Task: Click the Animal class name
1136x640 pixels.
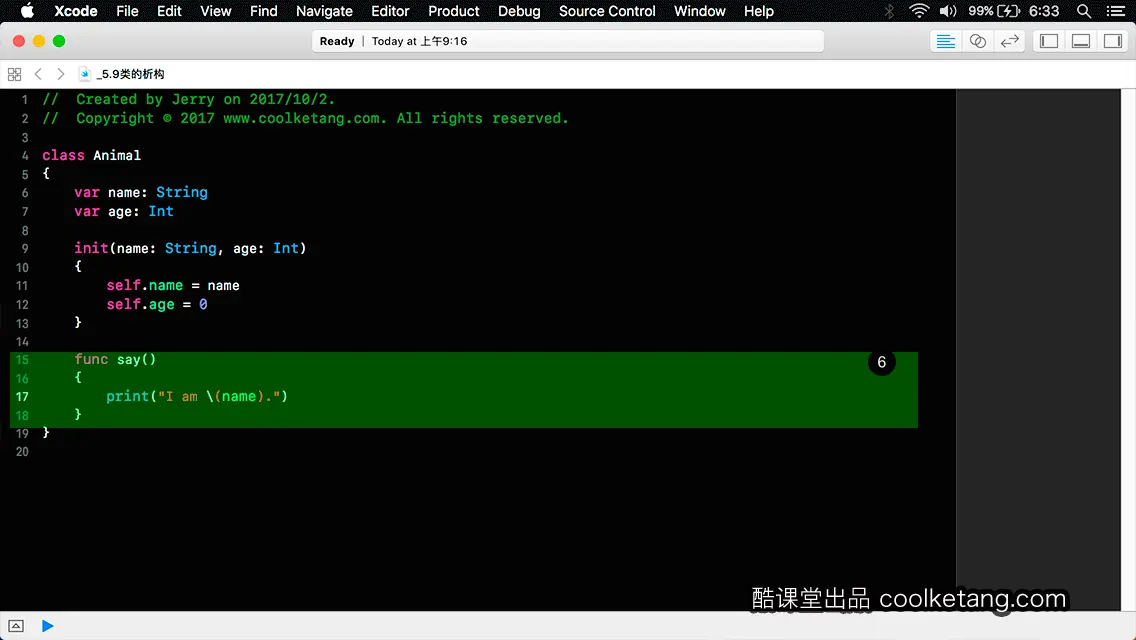Action: [x=117, y=155]
